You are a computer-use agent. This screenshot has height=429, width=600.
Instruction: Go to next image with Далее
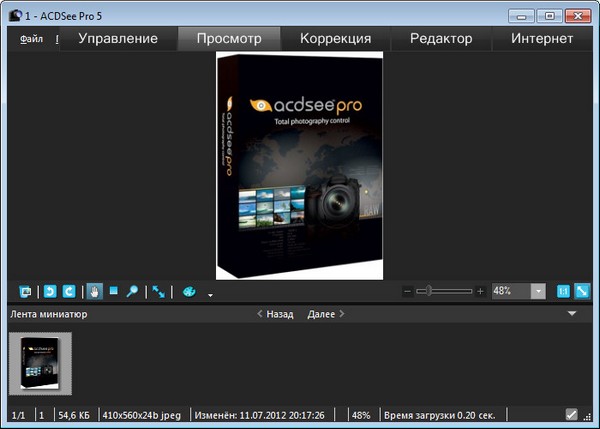click(x=326, y=314)
